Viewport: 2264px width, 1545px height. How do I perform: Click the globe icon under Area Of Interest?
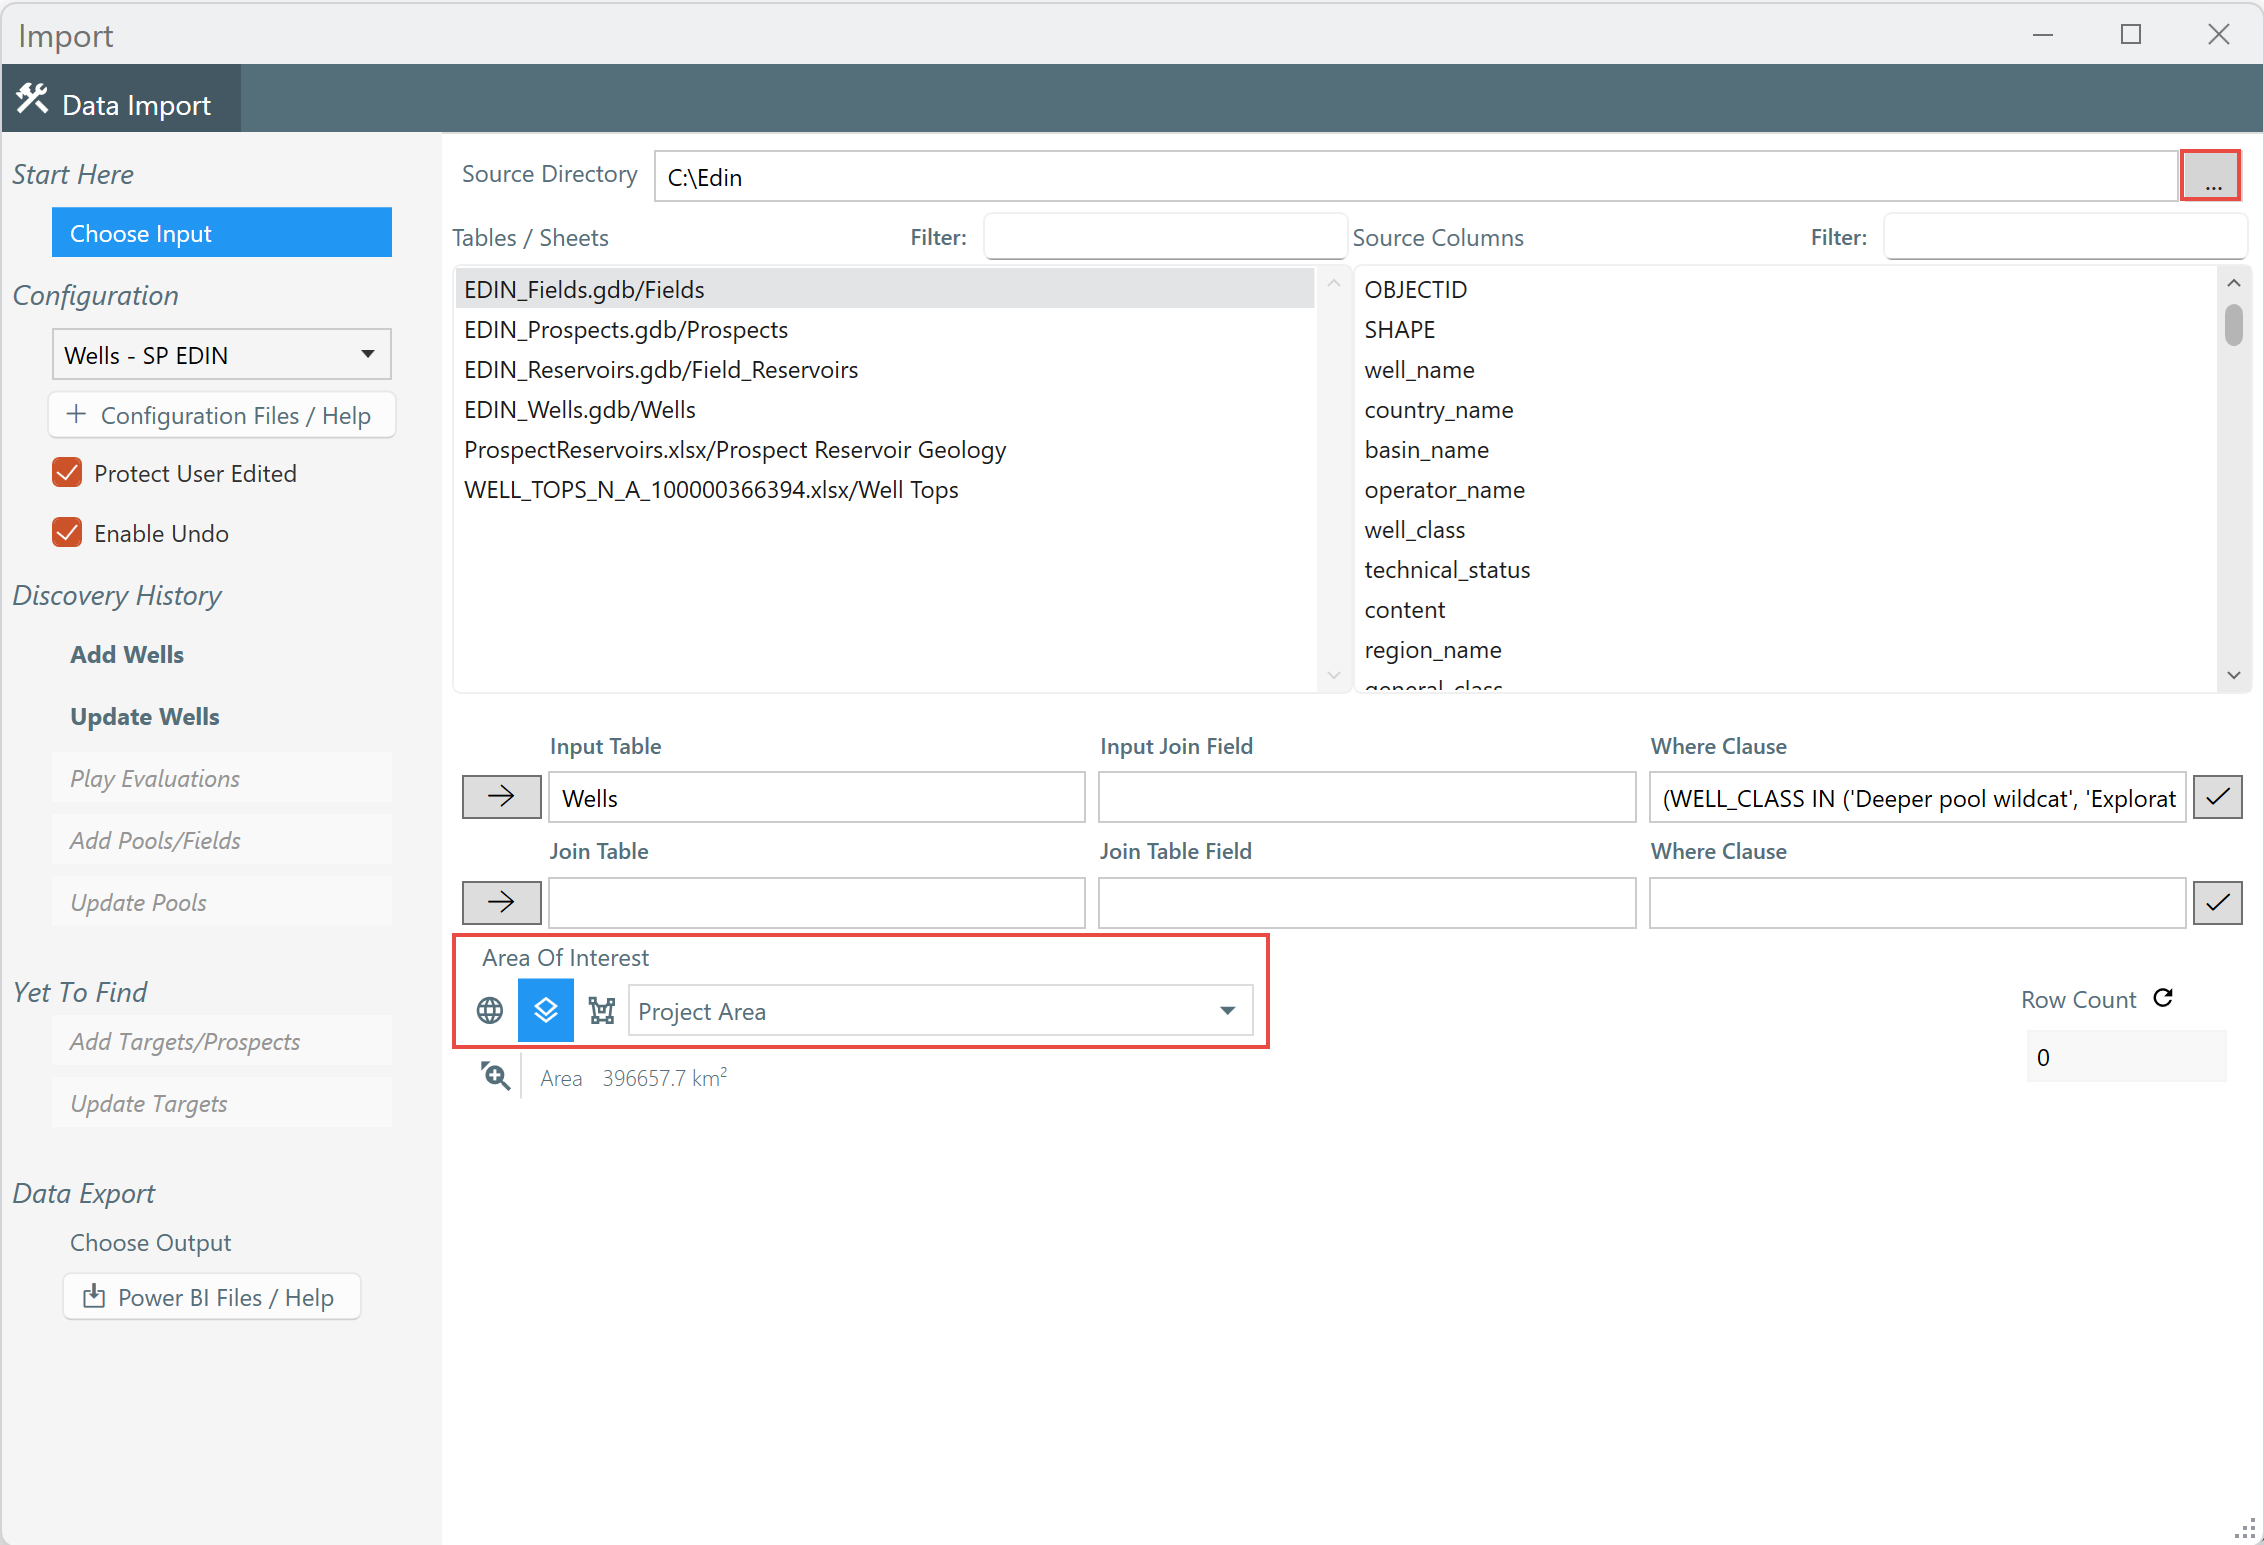pos(490,1011)
